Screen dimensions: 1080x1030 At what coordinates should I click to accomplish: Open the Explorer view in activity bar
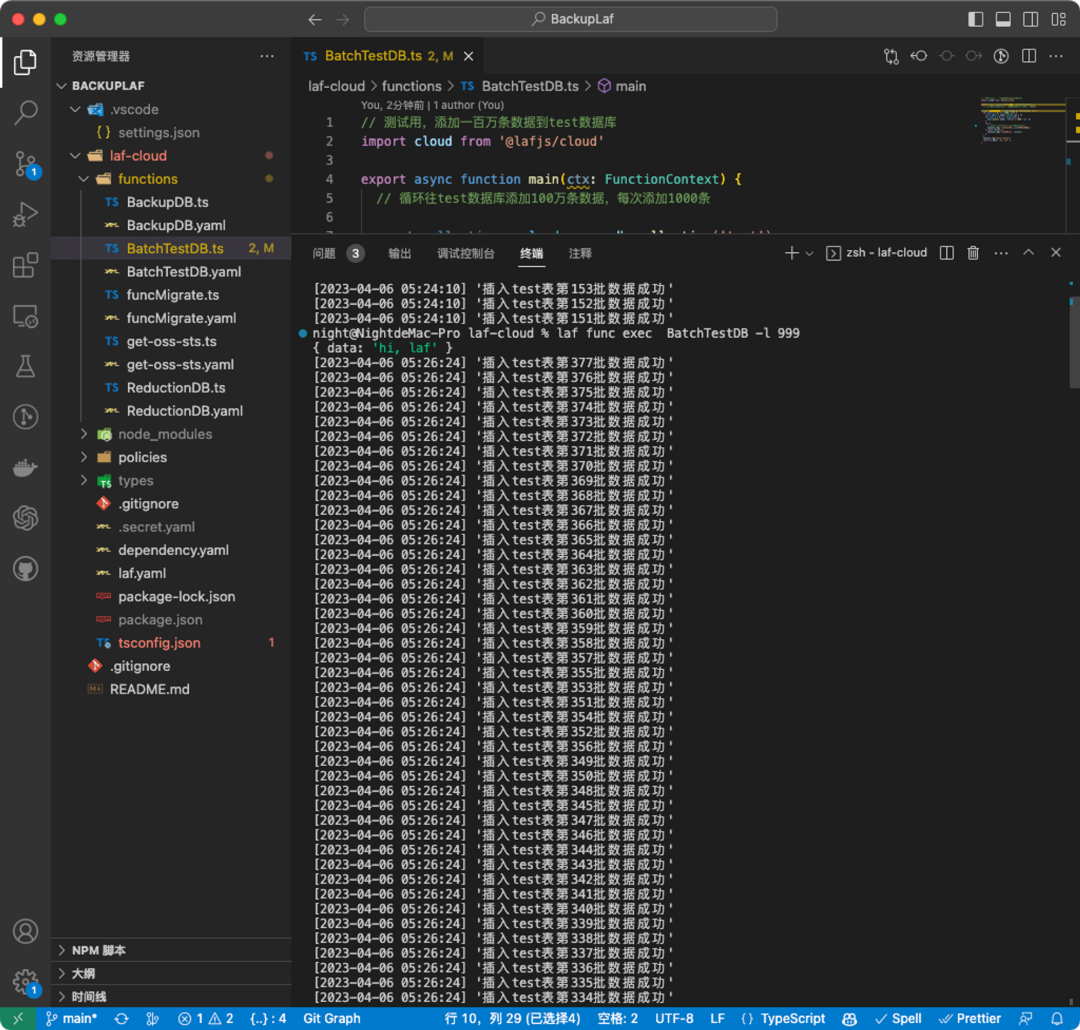point(25,62)
